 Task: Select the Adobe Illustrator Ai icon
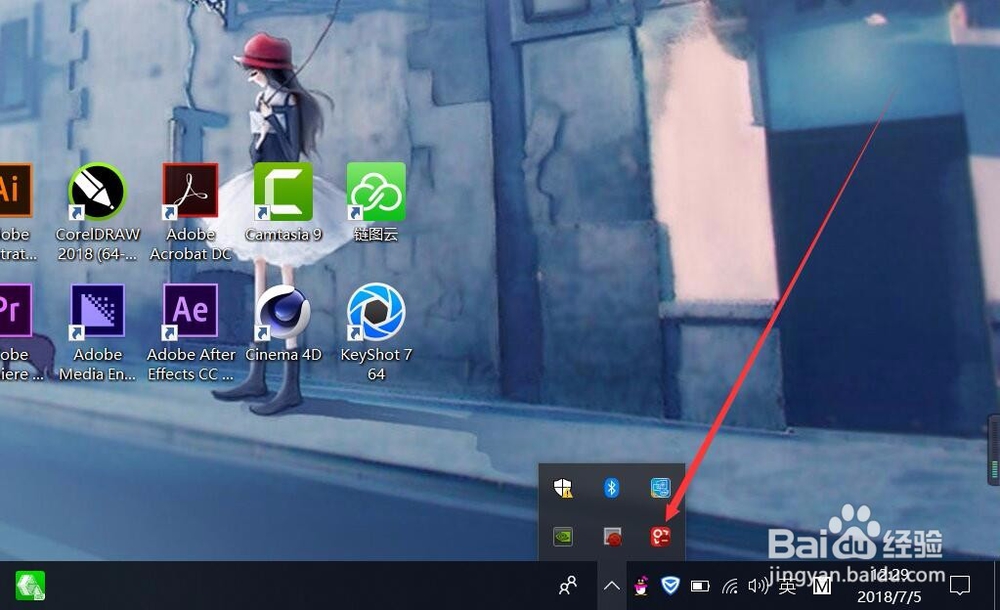pyautogui.click(x=14, y=190)
